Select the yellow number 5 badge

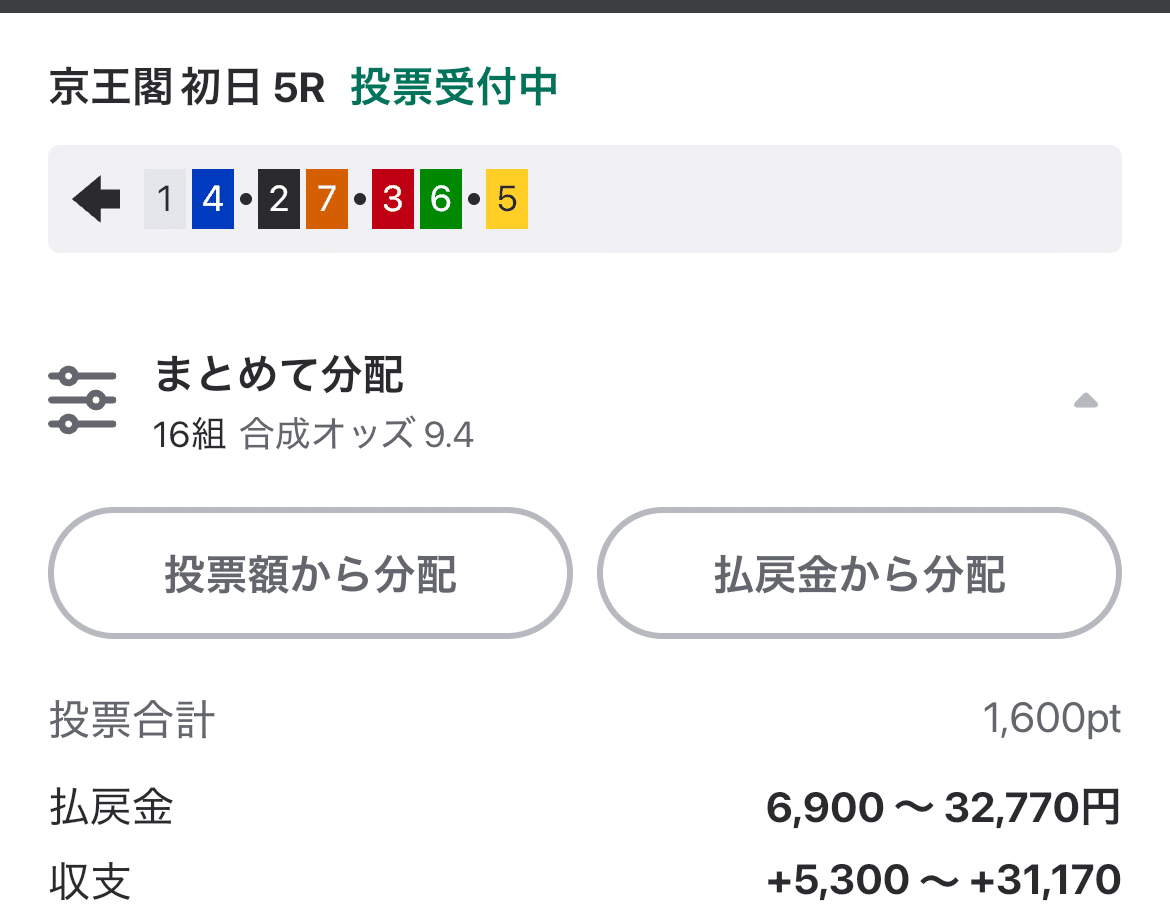click(x=506, y=199)
